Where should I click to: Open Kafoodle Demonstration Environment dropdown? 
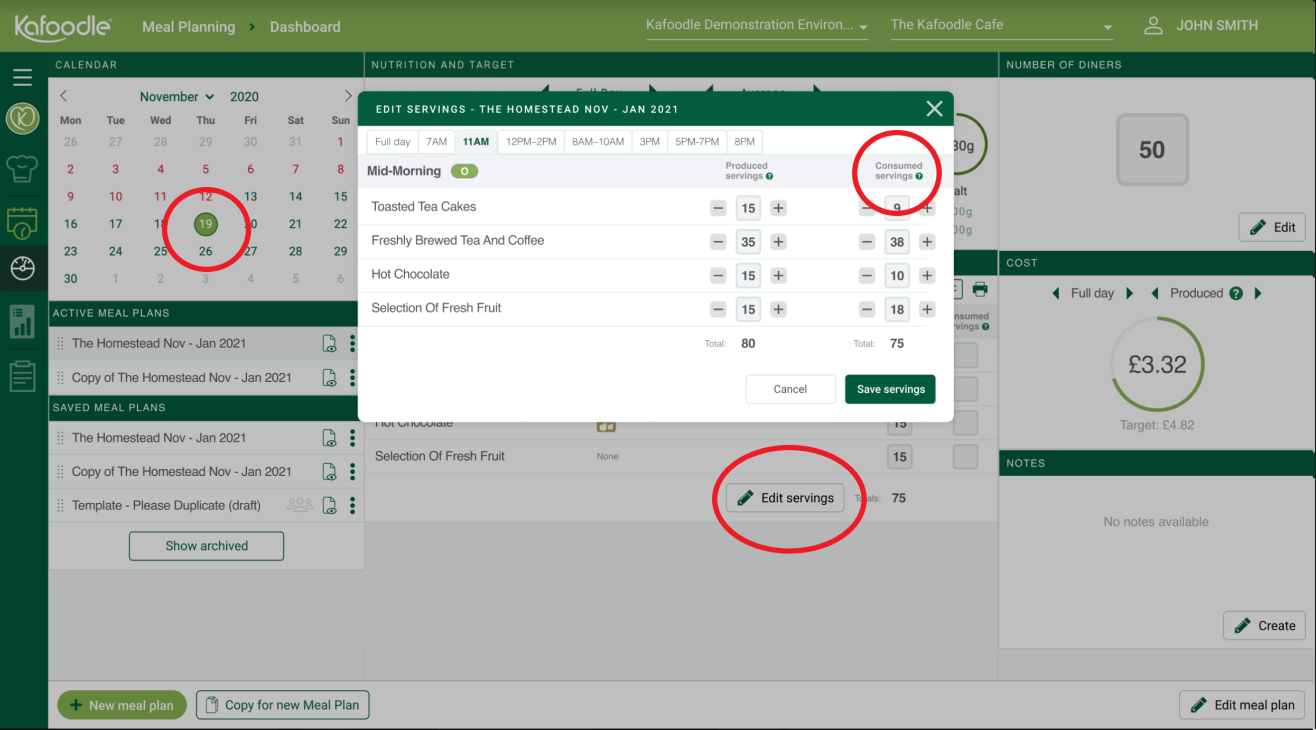coord(757,26)
